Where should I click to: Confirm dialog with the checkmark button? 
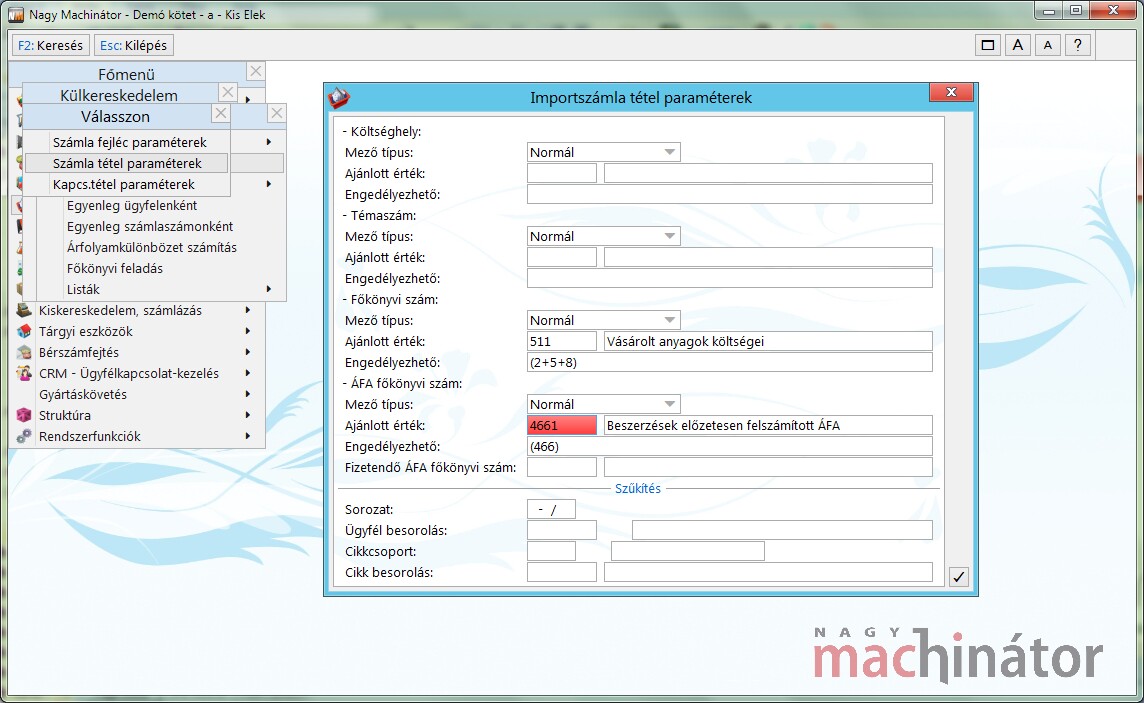(959, 577)
